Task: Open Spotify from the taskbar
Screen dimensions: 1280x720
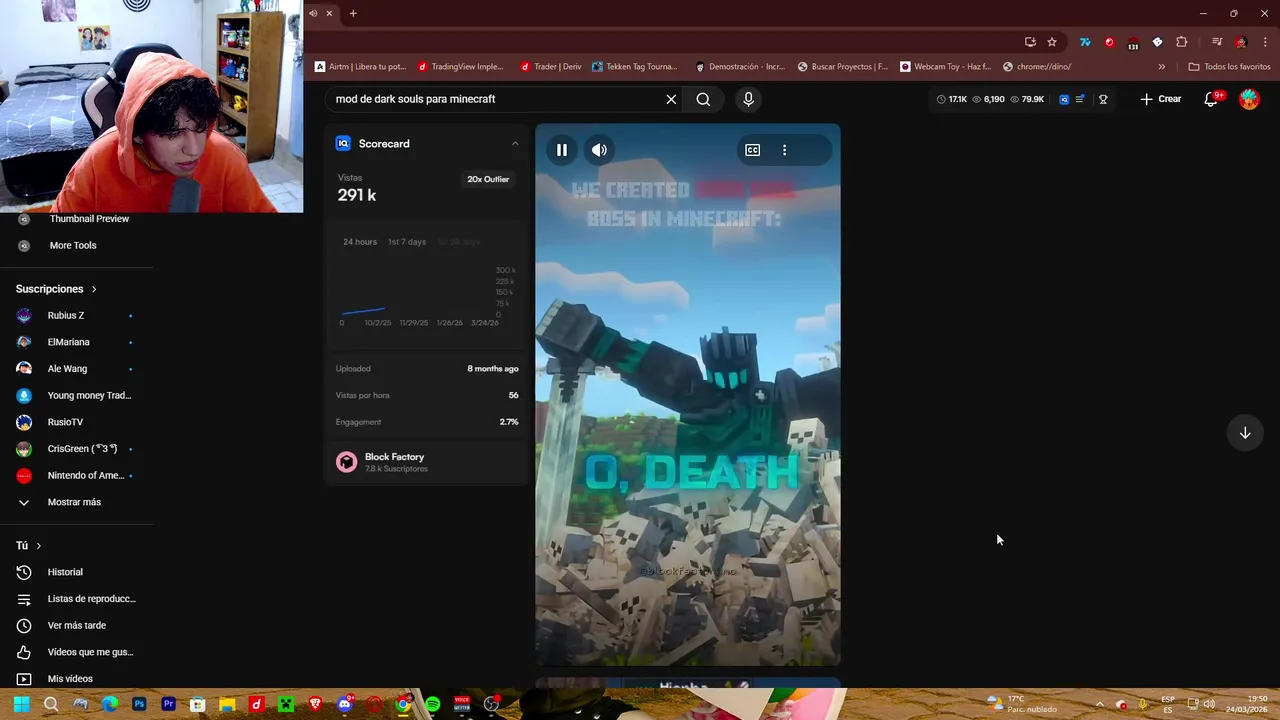Action: click(432, 704)
